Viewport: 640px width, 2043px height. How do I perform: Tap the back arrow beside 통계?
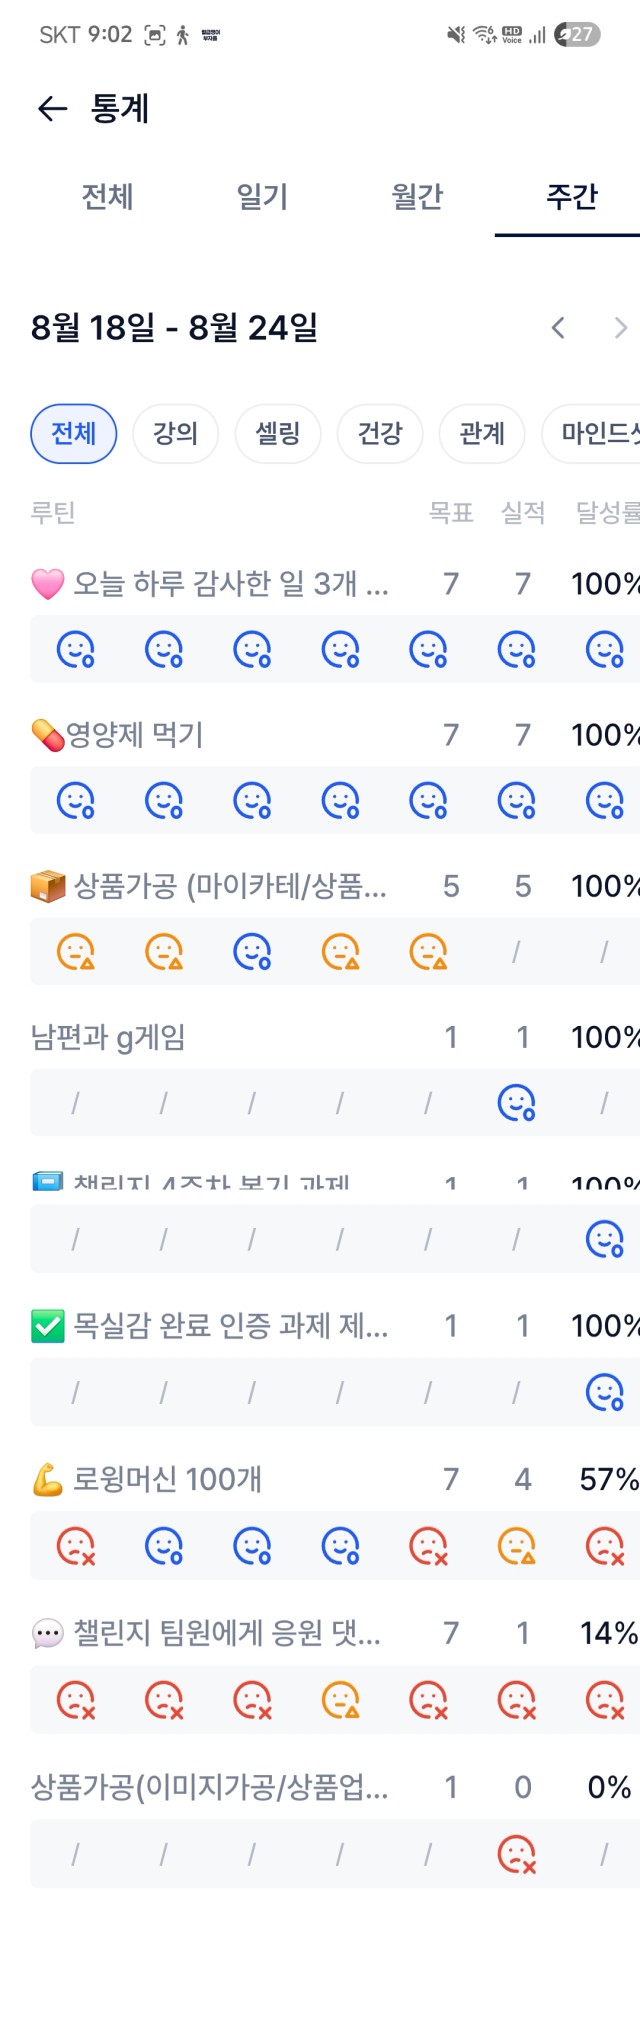point(52,108)
